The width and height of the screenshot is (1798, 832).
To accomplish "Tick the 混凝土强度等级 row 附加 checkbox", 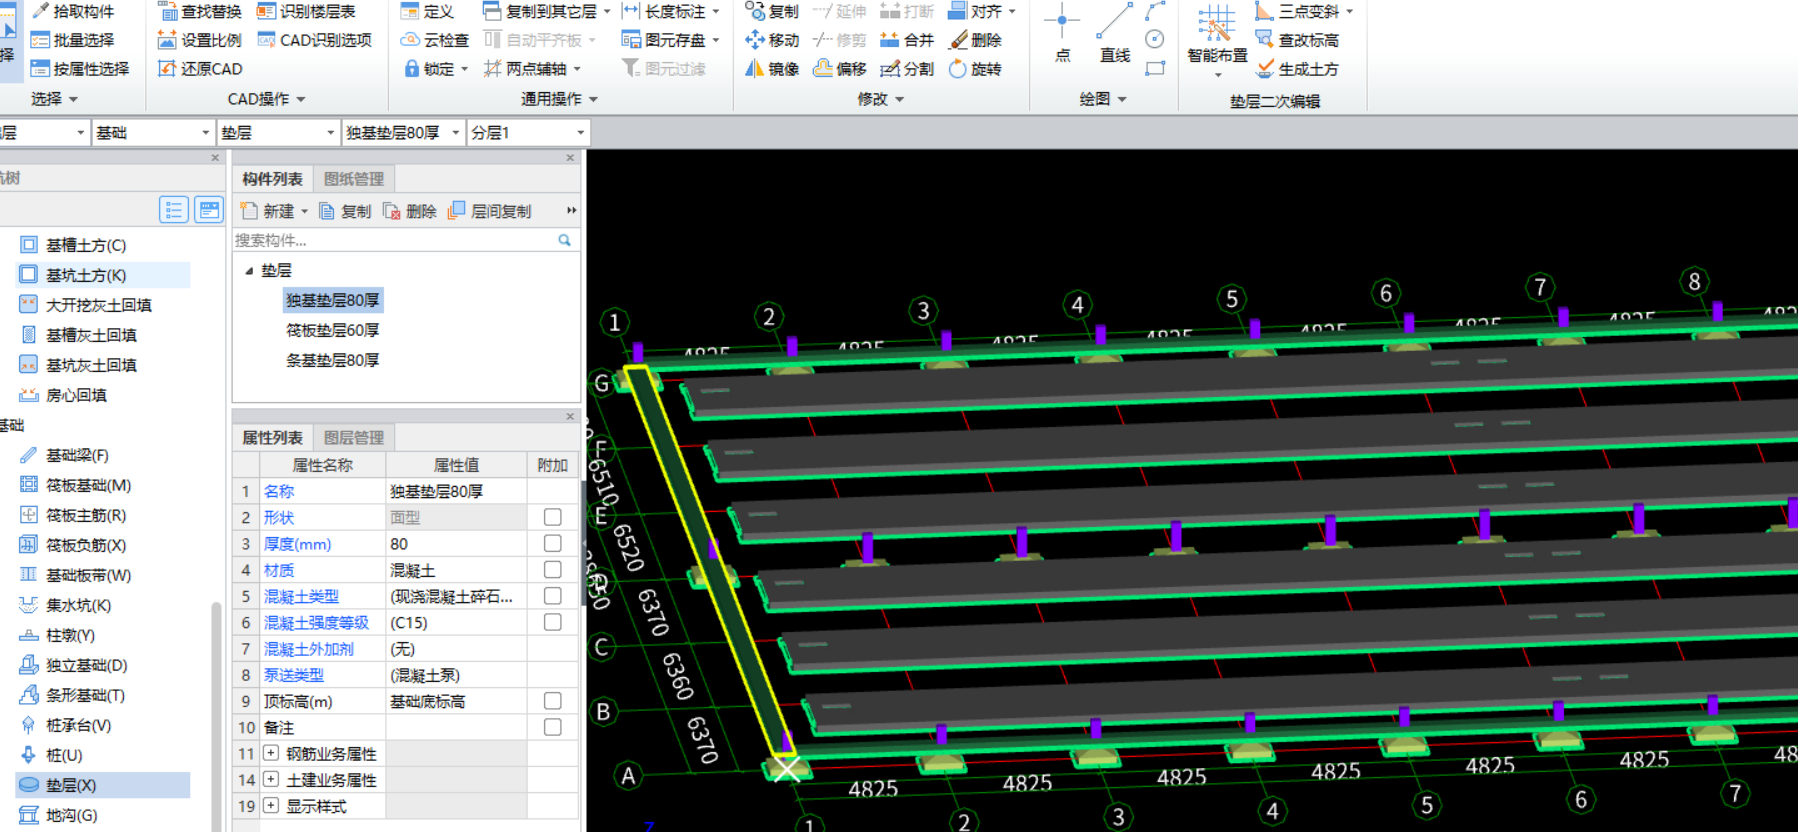I will point(552,622).
